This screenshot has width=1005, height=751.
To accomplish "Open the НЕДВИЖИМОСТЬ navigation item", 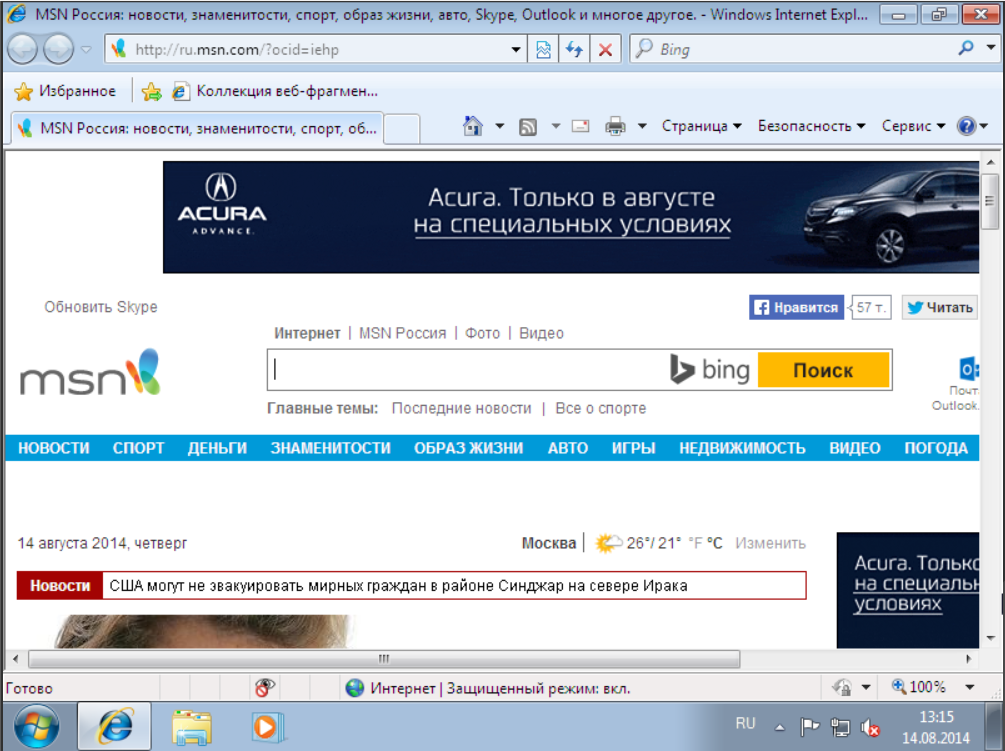I will point(742,448).
